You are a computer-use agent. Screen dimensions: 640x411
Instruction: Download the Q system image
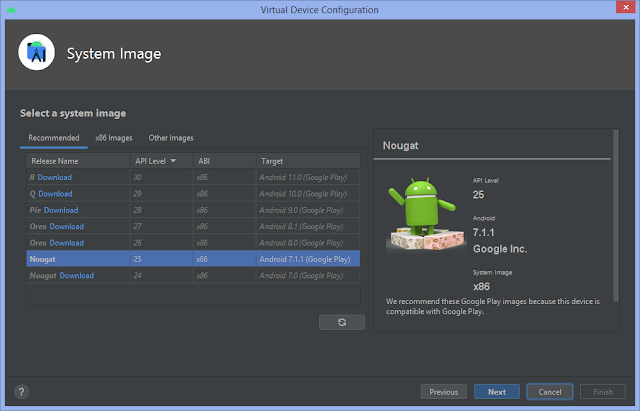(55, 193)
